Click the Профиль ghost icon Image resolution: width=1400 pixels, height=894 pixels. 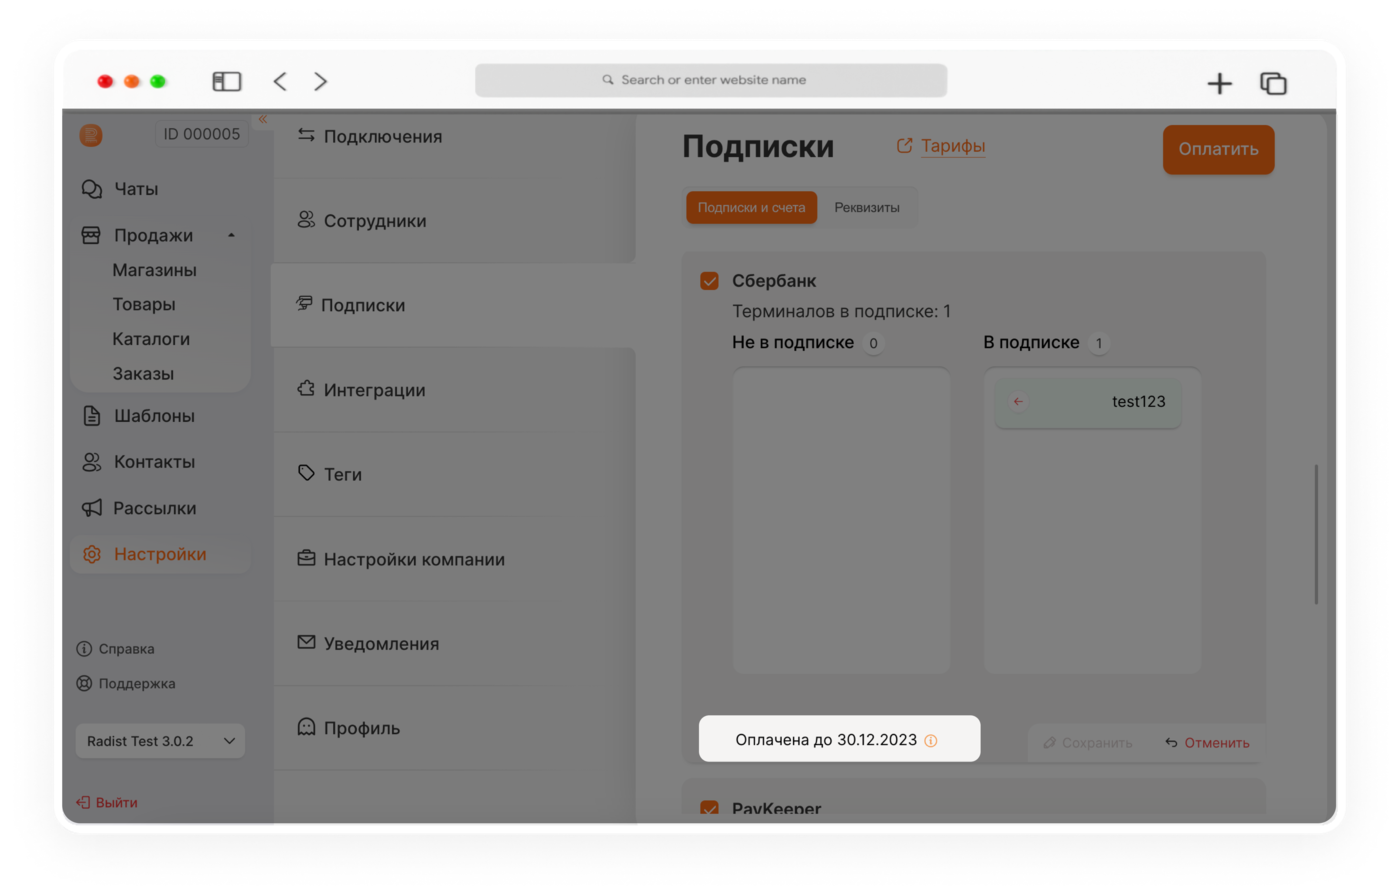tap(306, 727)
